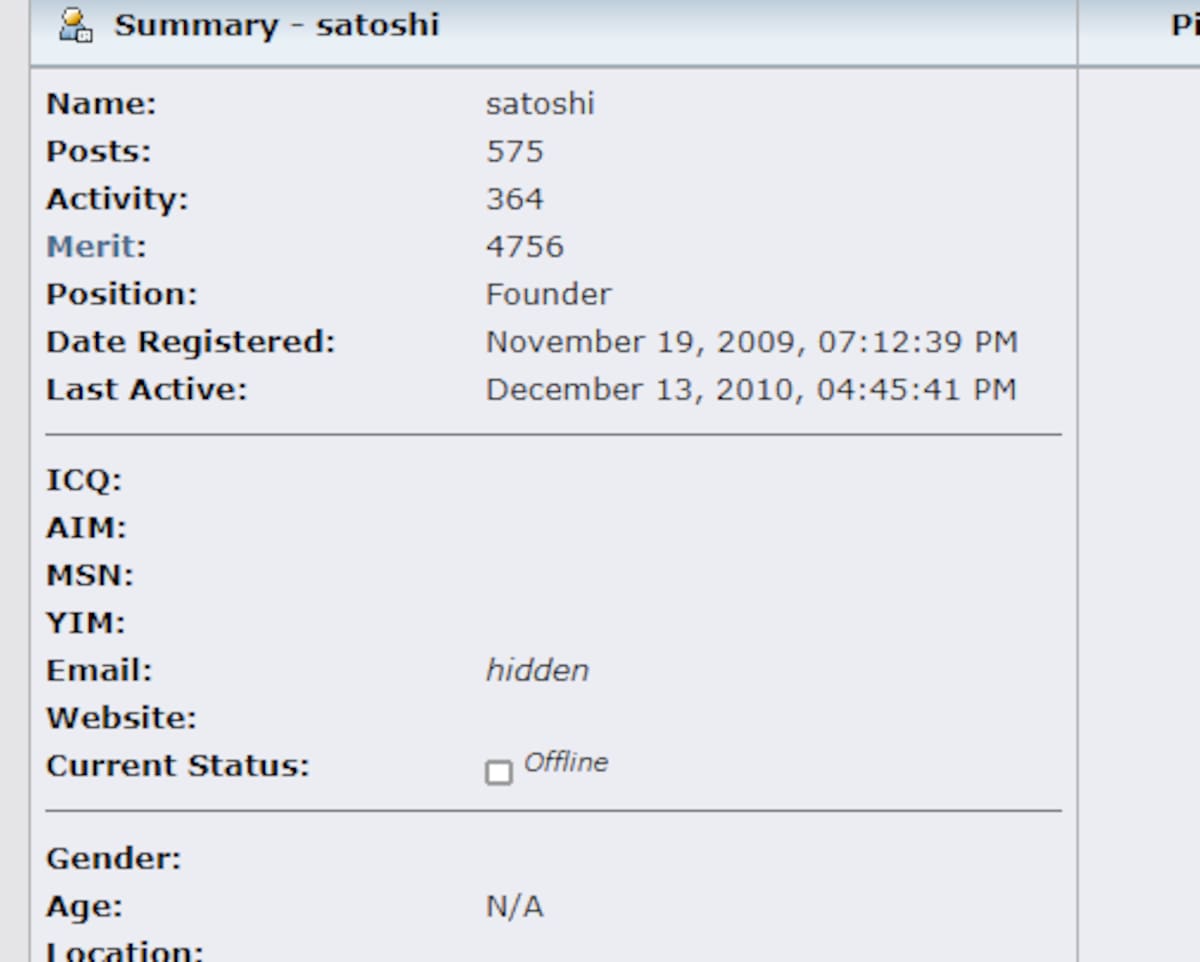Click the Website field label
1200x962 pixels.
point(121,718)
